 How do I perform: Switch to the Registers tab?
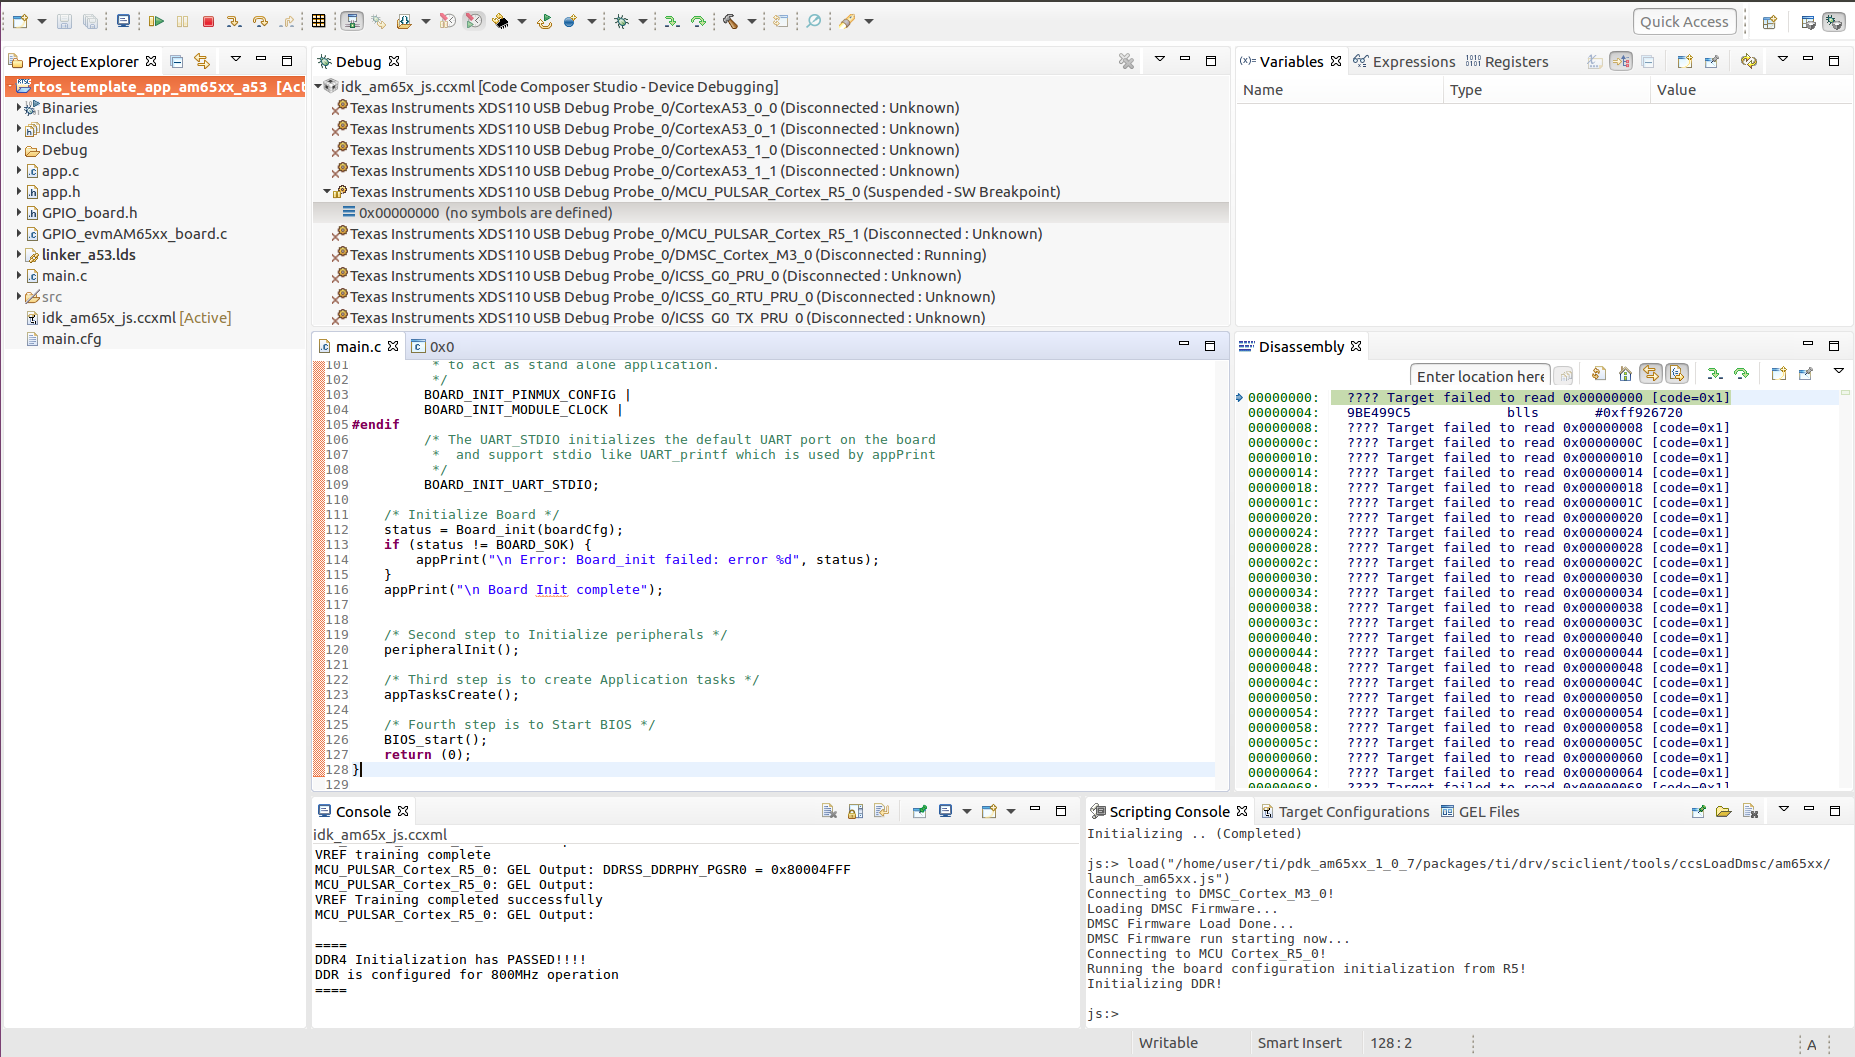pos(1515,62)
